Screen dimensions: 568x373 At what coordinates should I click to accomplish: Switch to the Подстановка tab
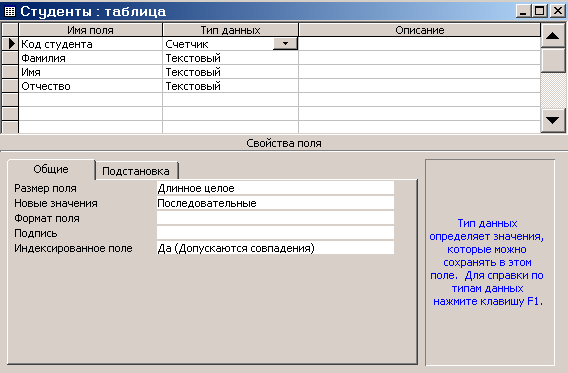click(136, 171)
